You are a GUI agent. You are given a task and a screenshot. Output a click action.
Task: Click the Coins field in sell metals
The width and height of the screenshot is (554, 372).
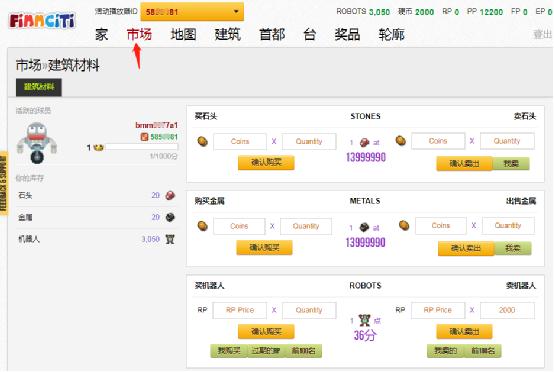coord(441,225)
